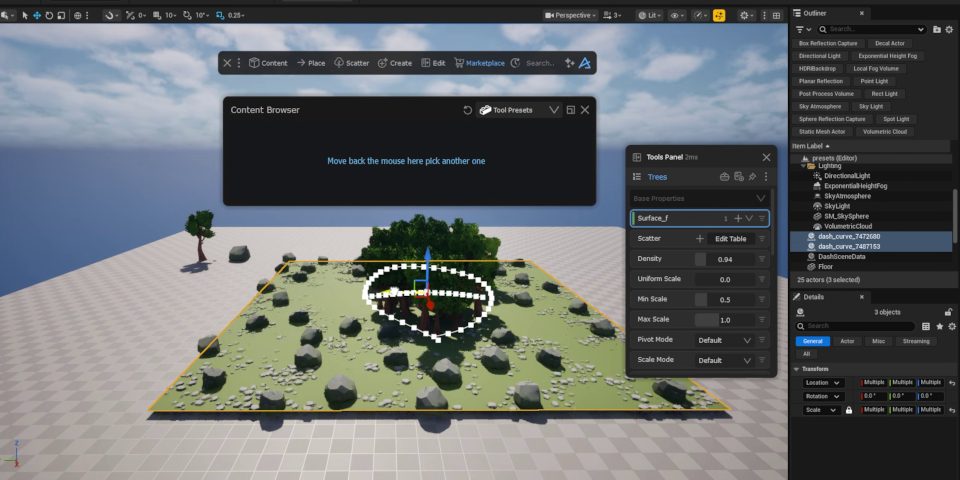The image size is (960, 480).
Task: Open the Marketplace tab in Dash bar
Action: click(479, 63)
